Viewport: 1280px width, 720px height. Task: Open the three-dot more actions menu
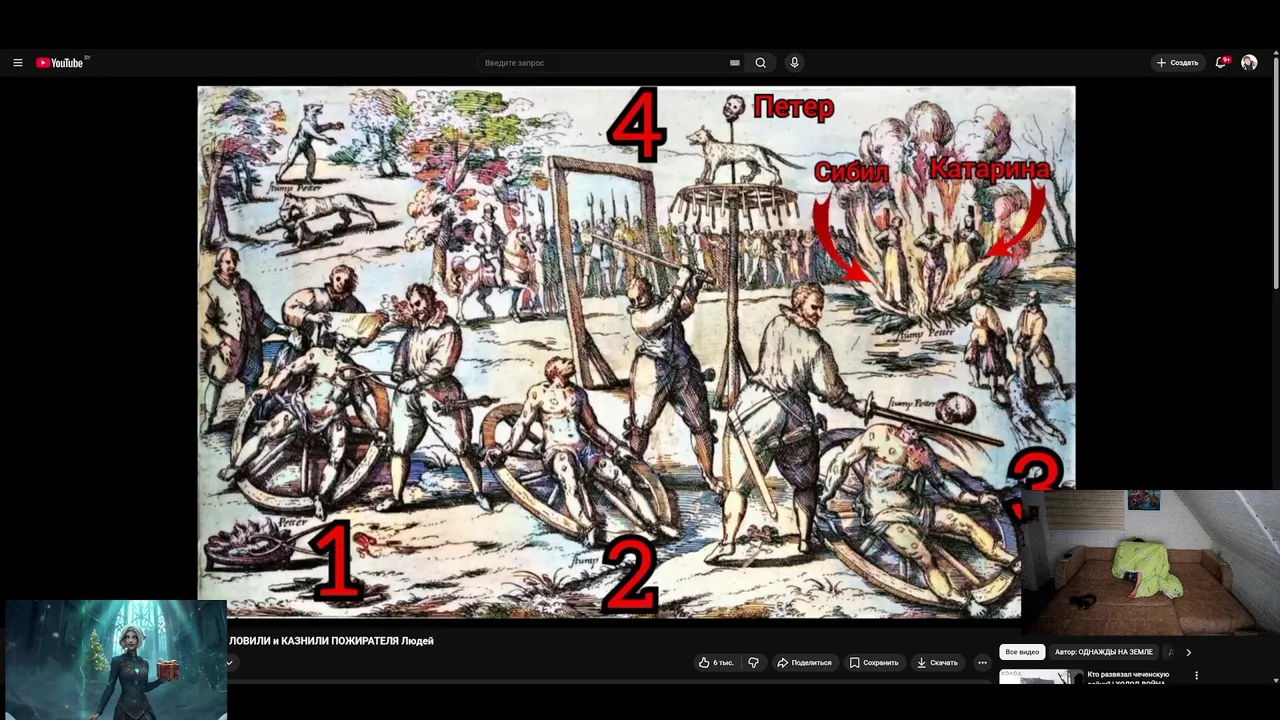coord(982,662)
